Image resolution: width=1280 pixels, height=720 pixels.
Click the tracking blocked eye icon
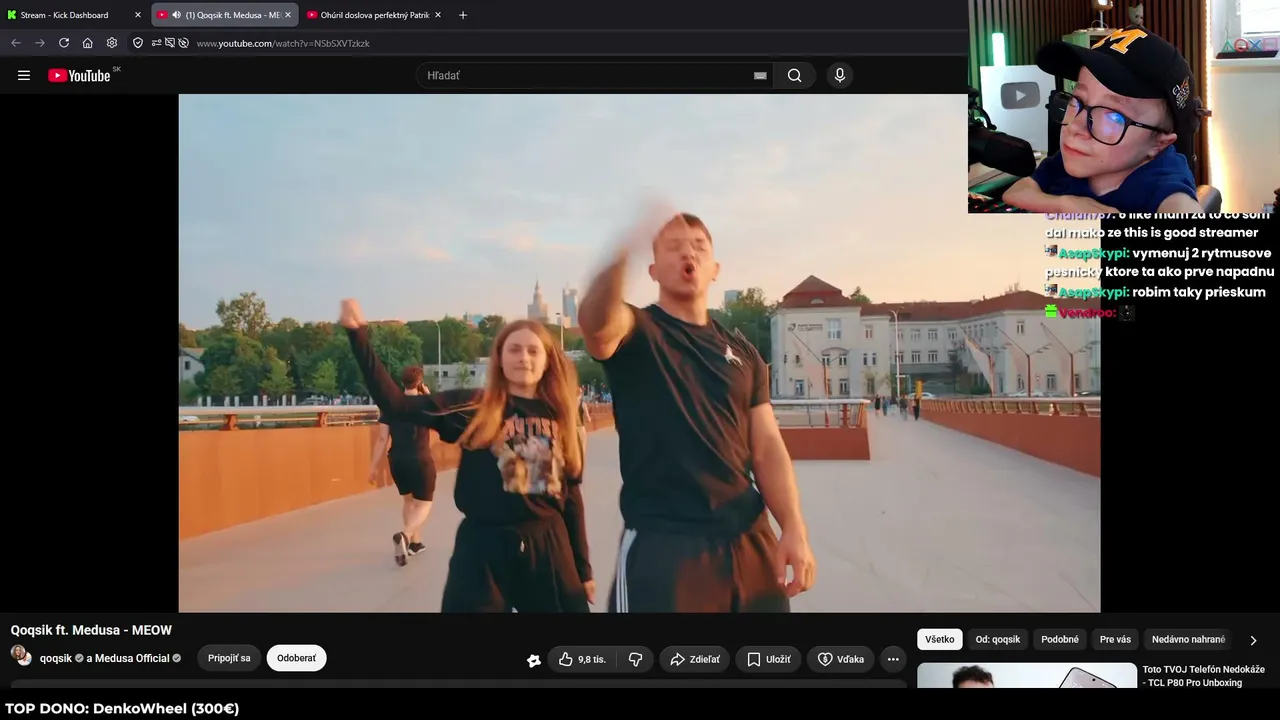(x=183, y=43)
